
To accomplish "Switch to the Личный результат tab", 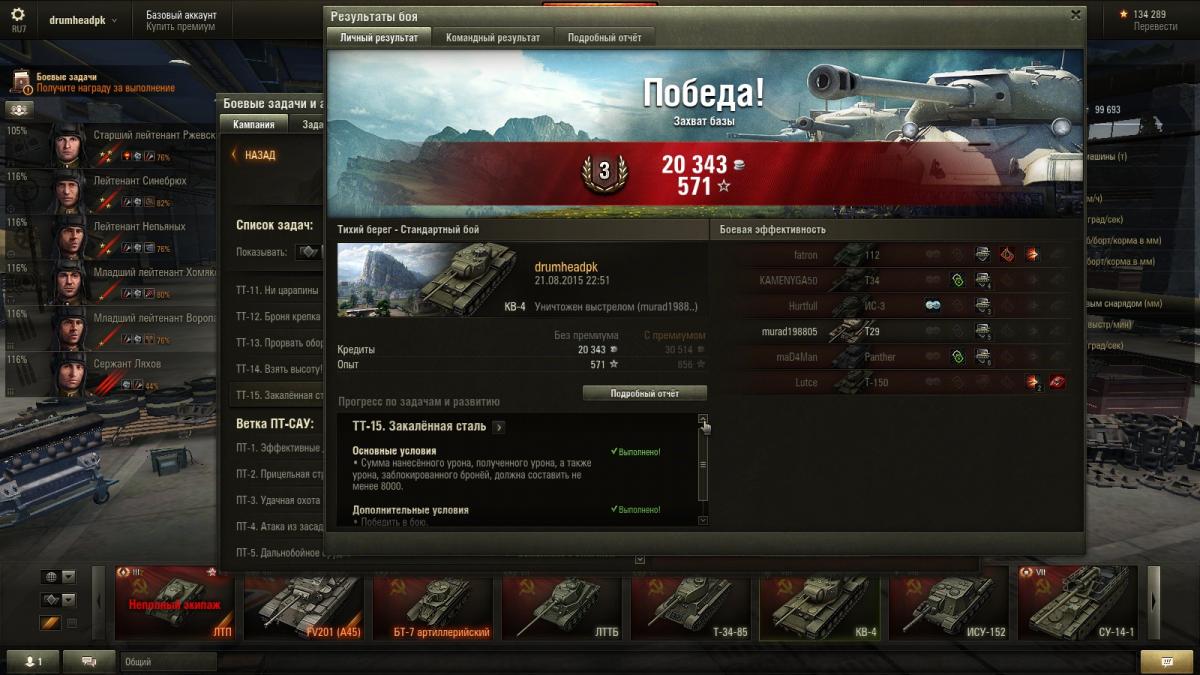I will [x=379, y=38].
